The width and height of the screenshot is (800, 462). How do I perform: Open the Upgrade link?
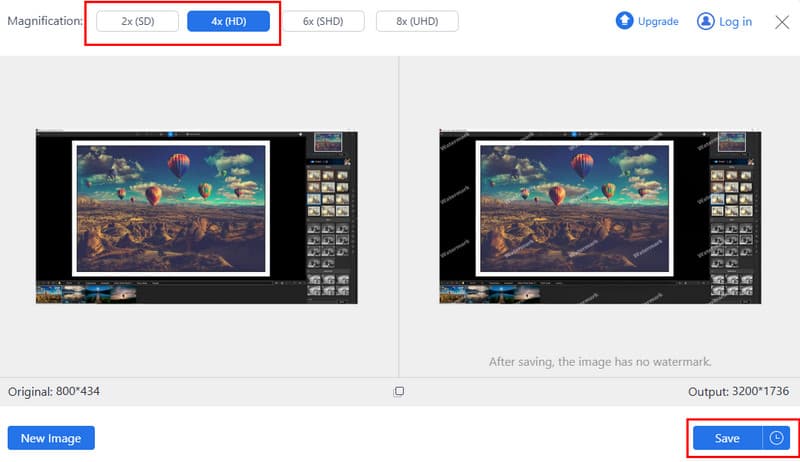658,21
